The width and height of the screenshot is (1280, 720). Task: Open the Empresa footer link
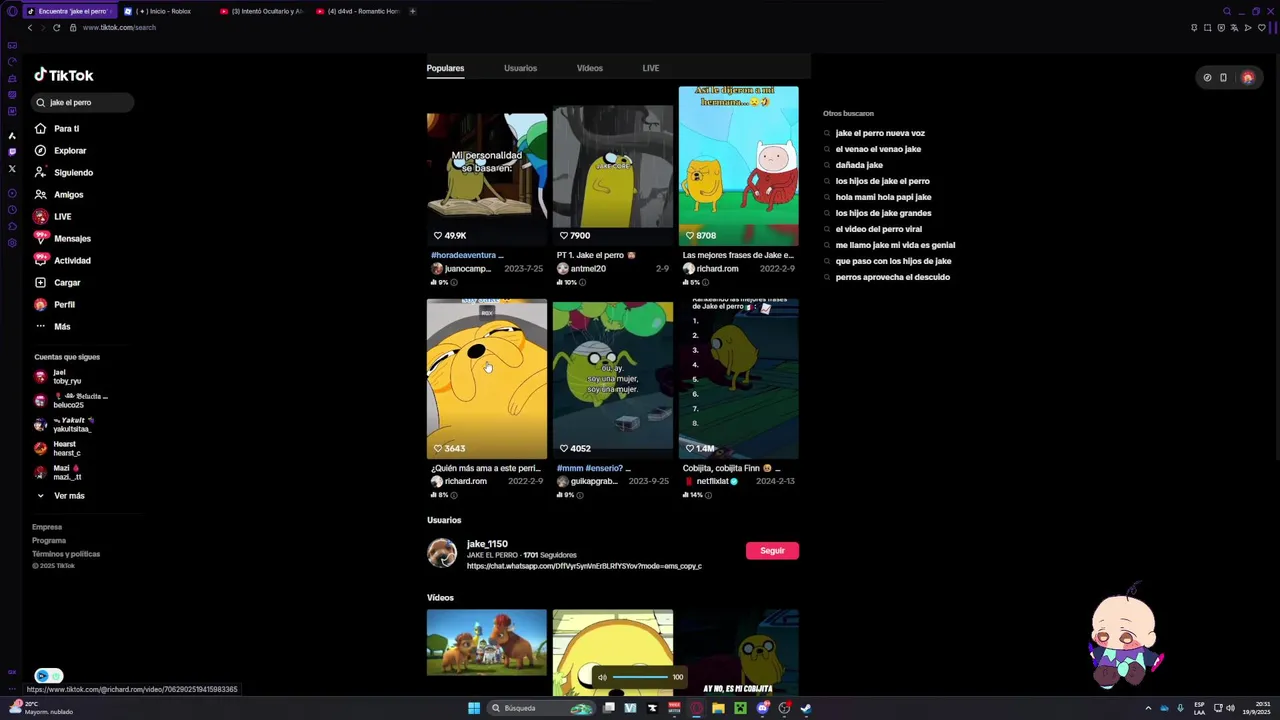[47, 527]
